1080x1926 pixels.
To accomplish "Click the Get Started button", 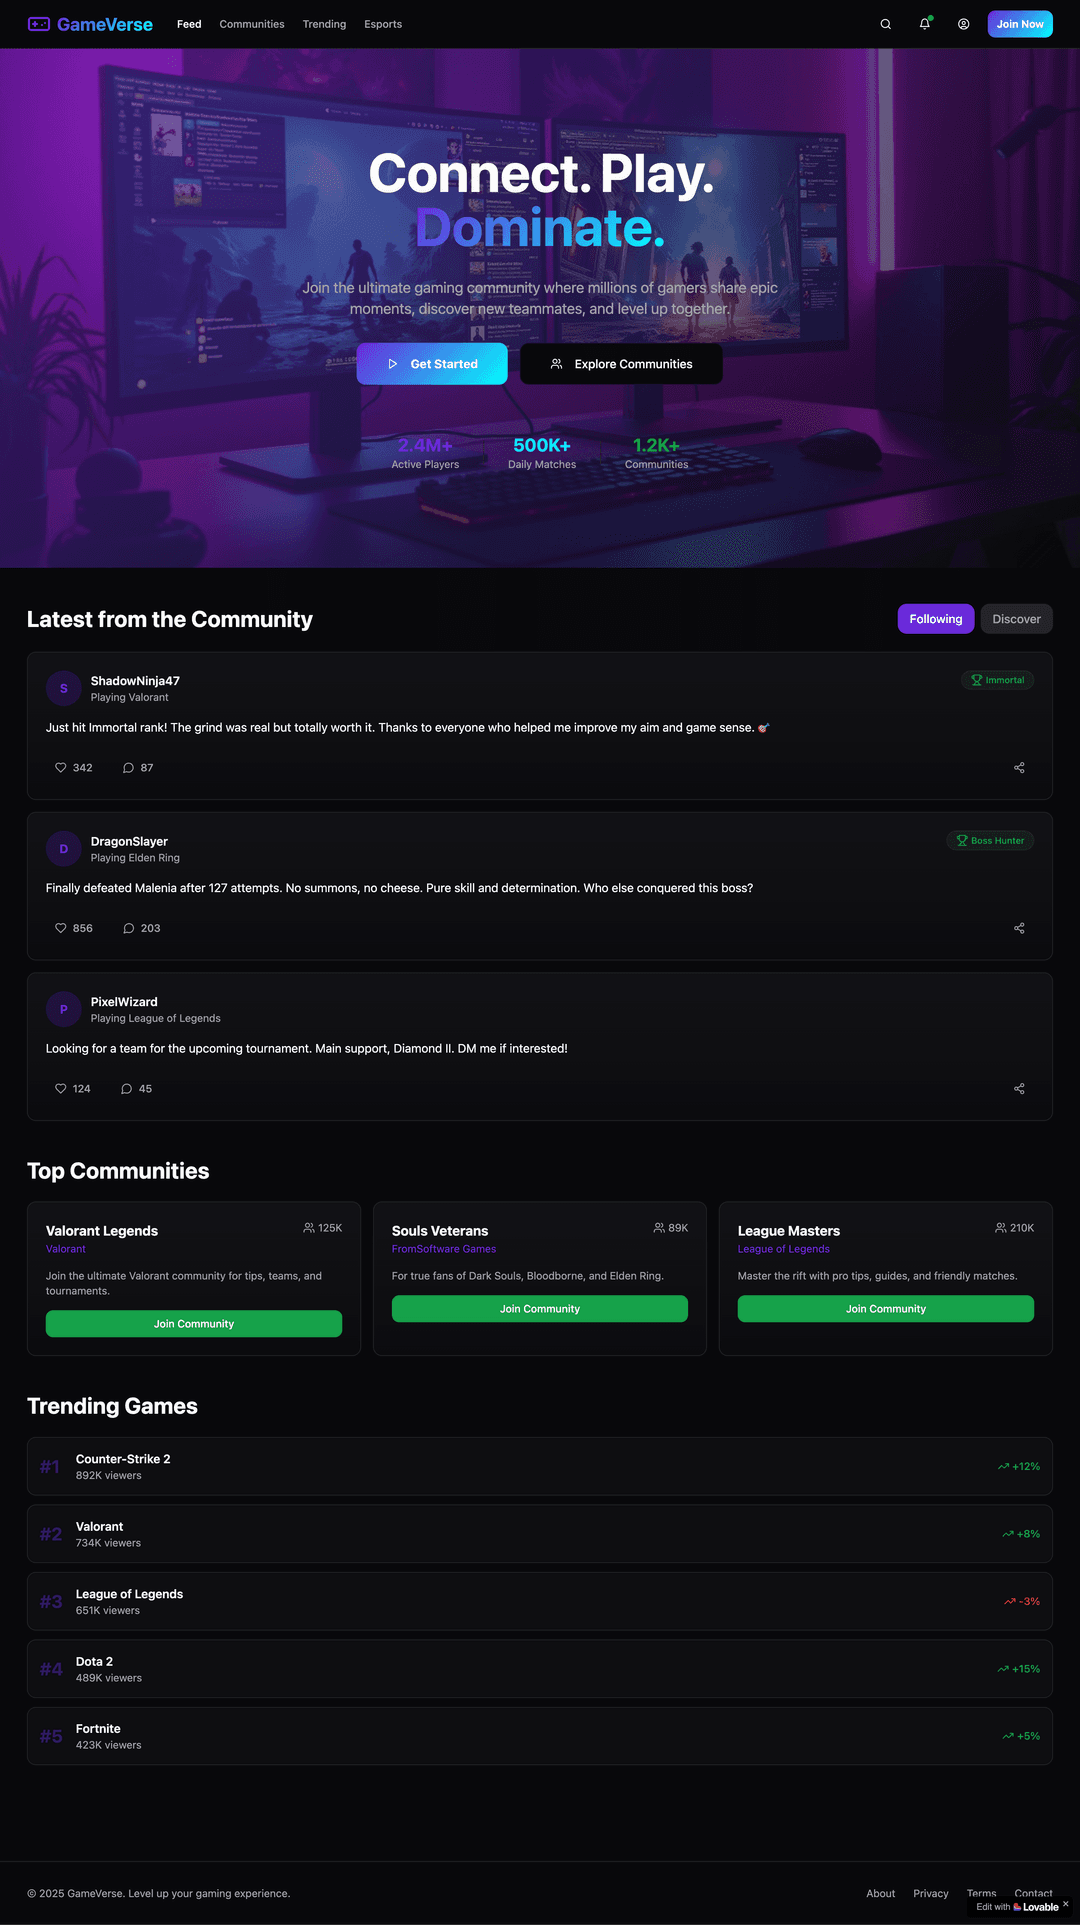I will (432, 364).
